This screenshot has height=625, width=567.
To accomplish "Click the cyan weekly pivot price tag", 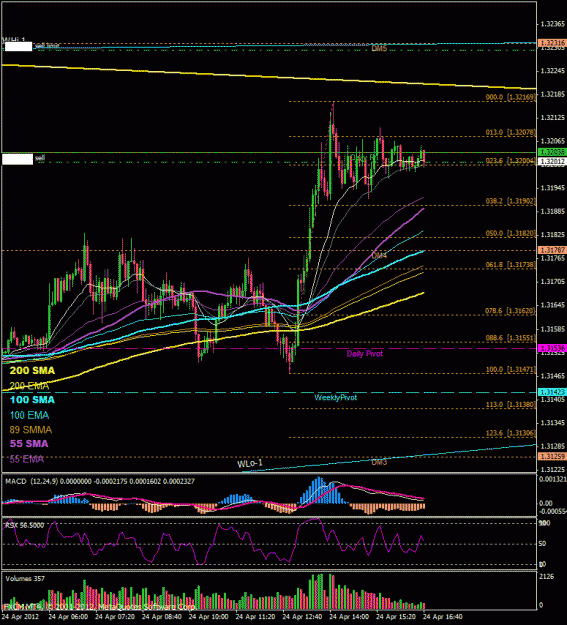I will click(x=552, y=392).
